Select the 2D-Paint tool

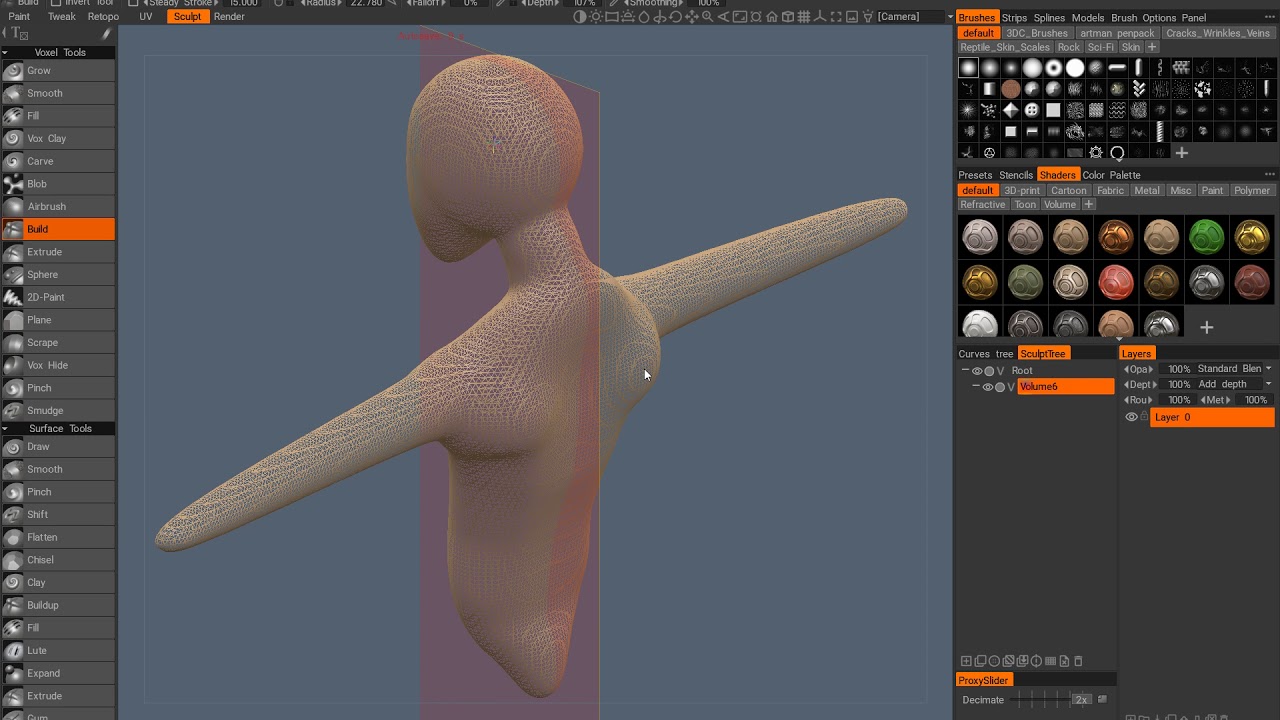pyautogui.click(x=58, y=297)
